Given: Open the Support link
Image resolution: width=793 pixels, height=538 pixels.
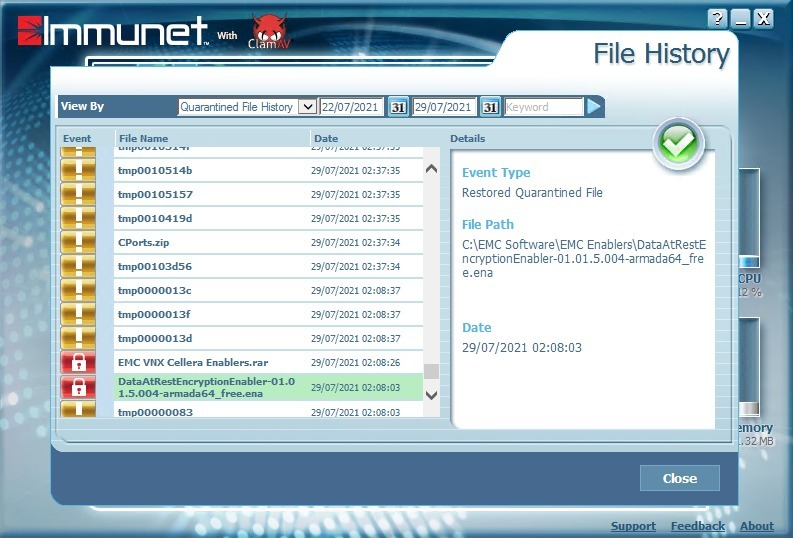Looking at the screenshot, I should click(633, 526).
